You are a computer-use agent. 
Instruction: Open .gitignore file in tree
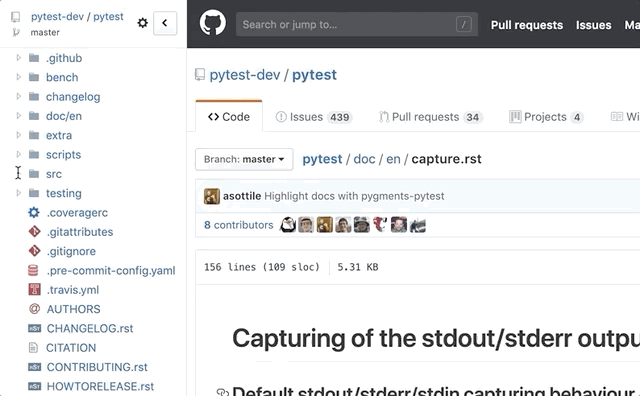point(71,251)
